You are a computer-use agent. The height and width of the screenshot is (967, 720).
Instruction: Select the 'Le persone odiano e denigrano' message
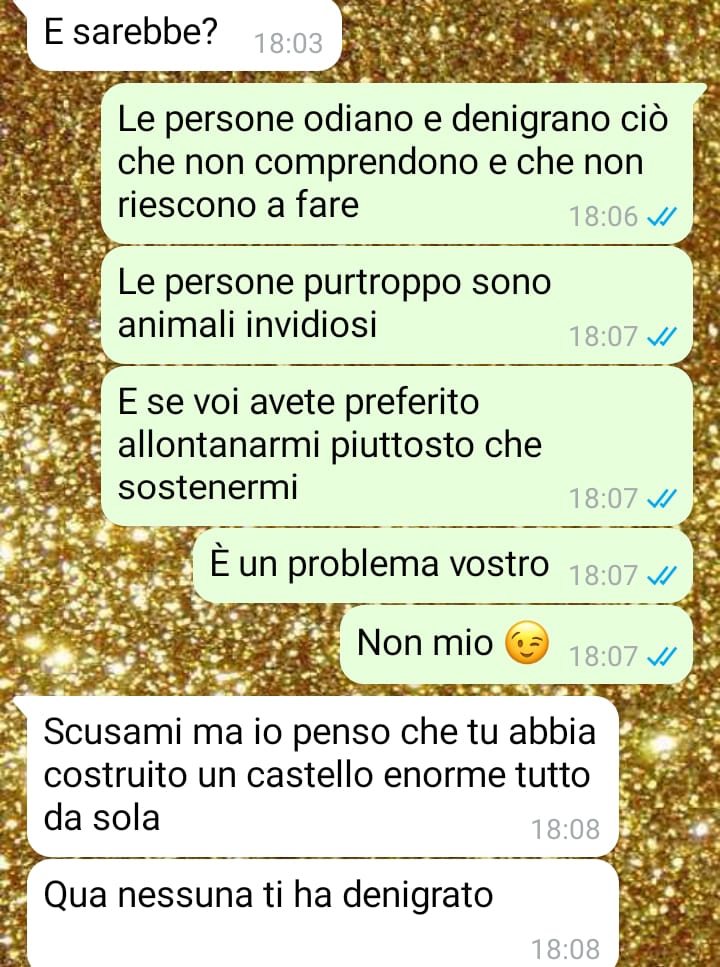click(x=397, y=163)
